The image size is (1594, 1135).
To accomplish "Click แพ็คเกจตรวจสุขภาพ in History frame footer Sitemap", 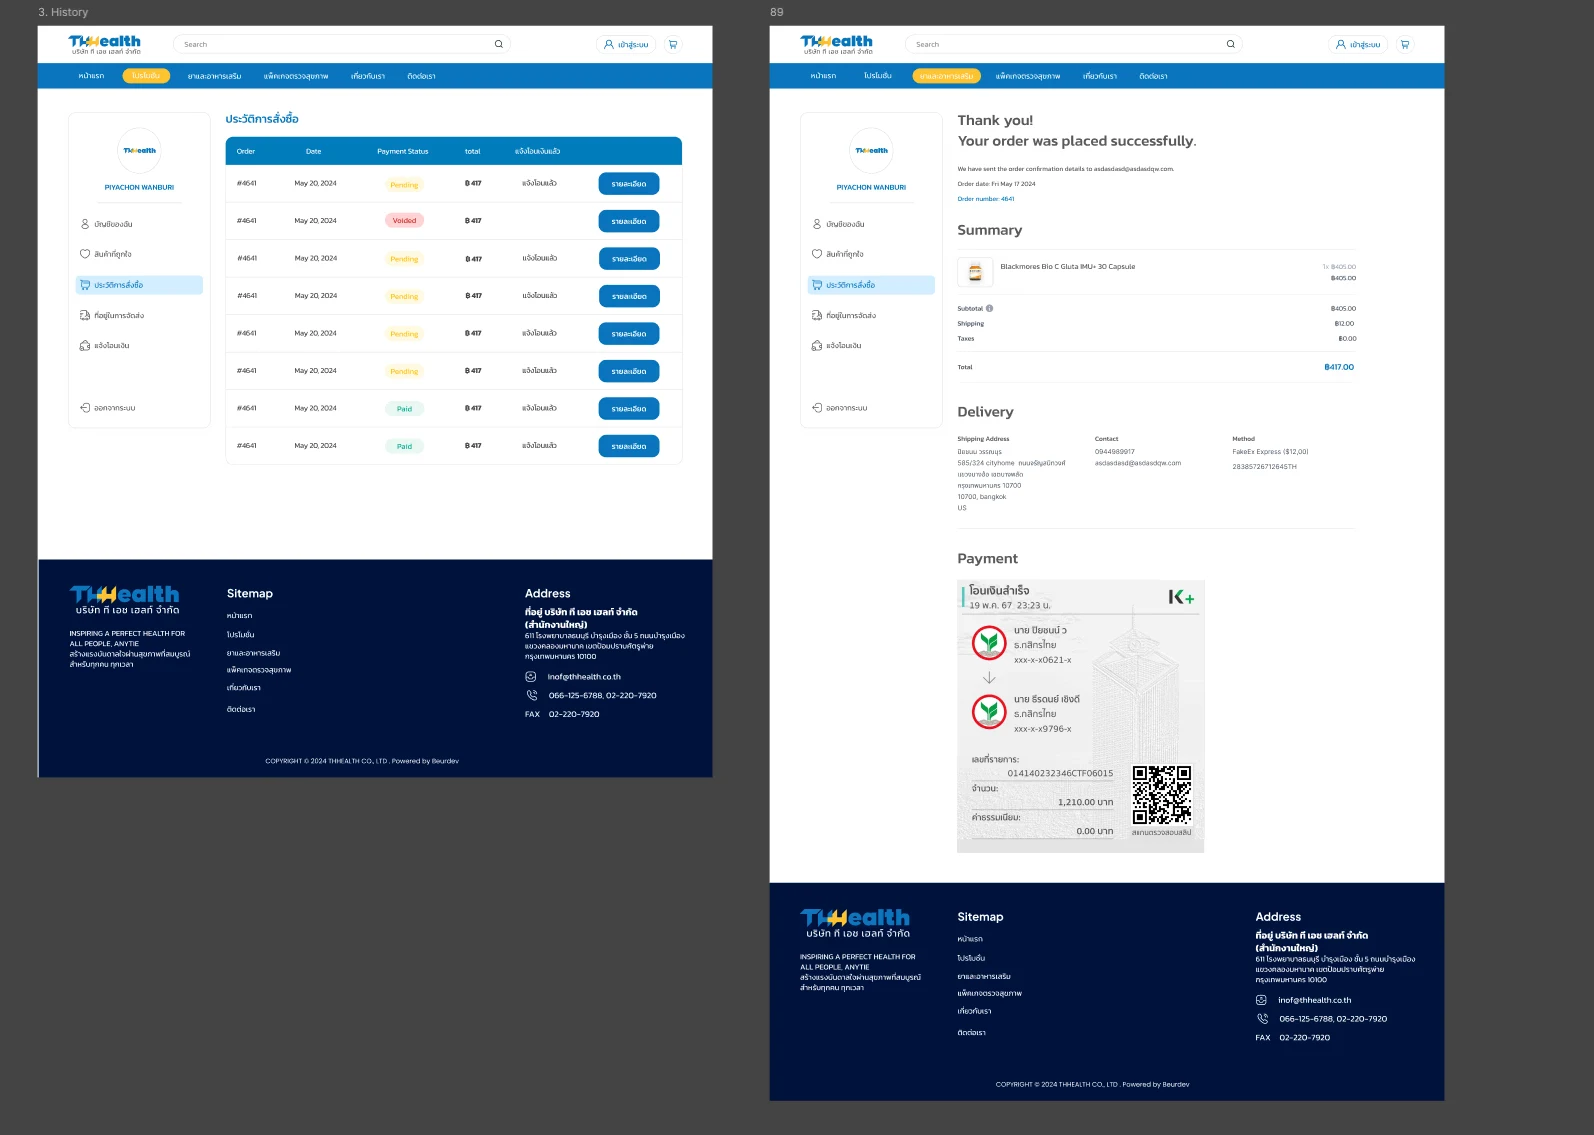I will (x=259, y=670).
